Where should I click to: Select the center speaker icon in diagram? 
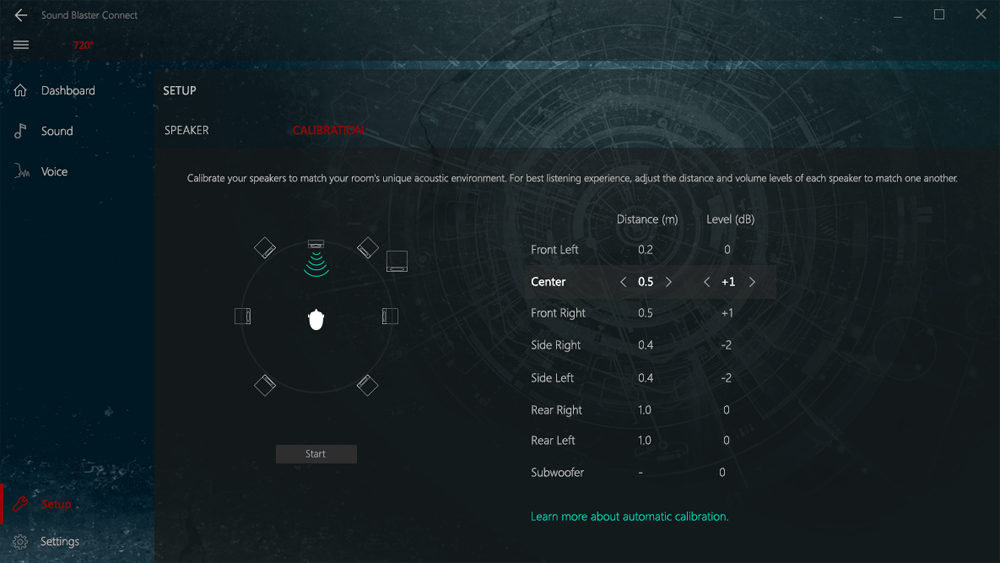click(x=316, y=245)
